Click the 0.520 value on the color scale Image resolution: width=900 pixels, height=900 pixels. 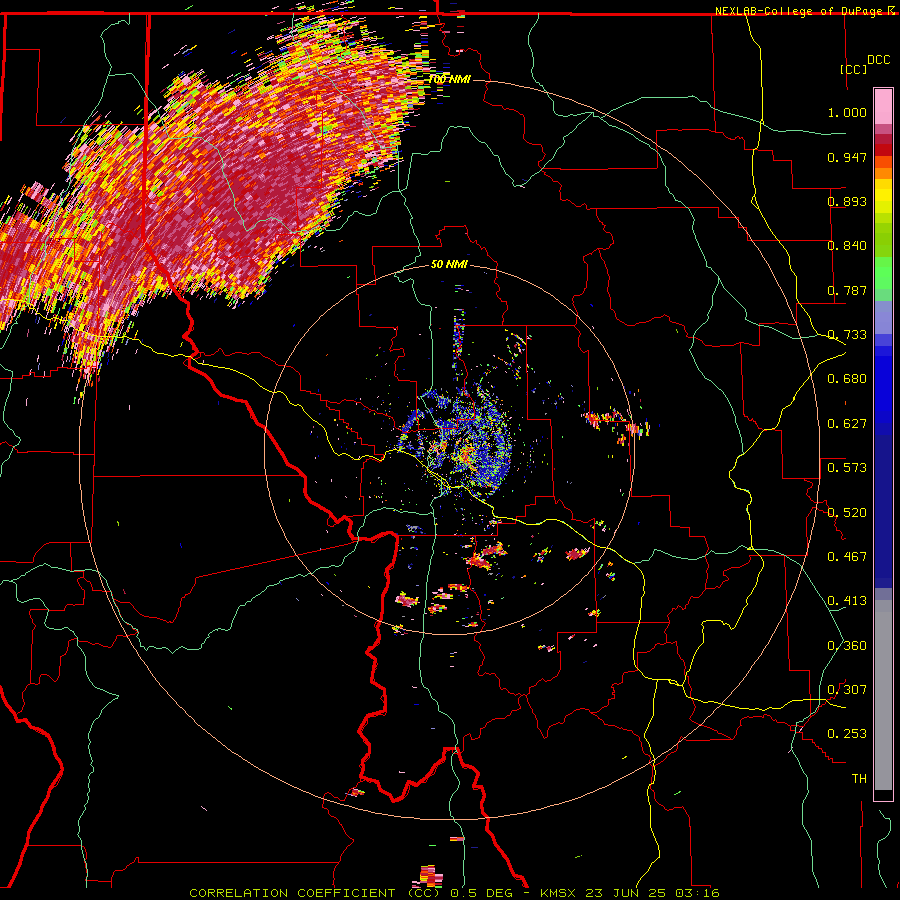coord(847,513)
